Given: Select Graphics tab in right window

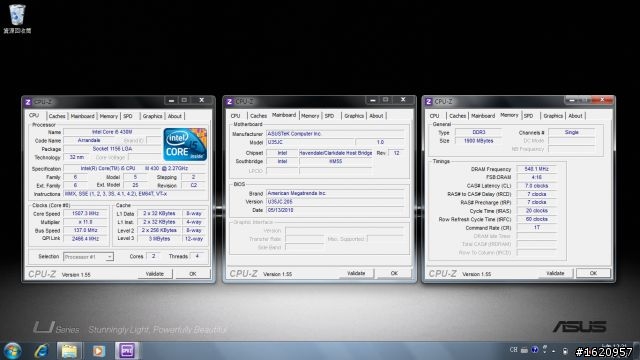Looking at the screenshot, I should coord(553,116).
